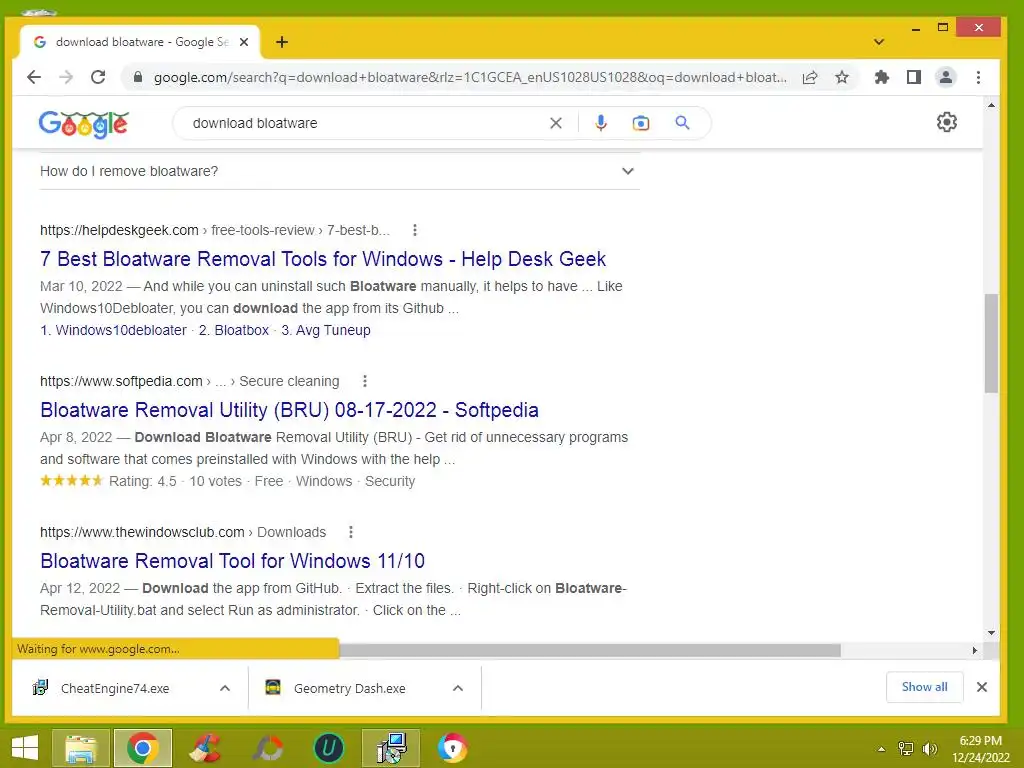
Task: Click the horizontal scrollbar thumb
Action: [590, 650]
